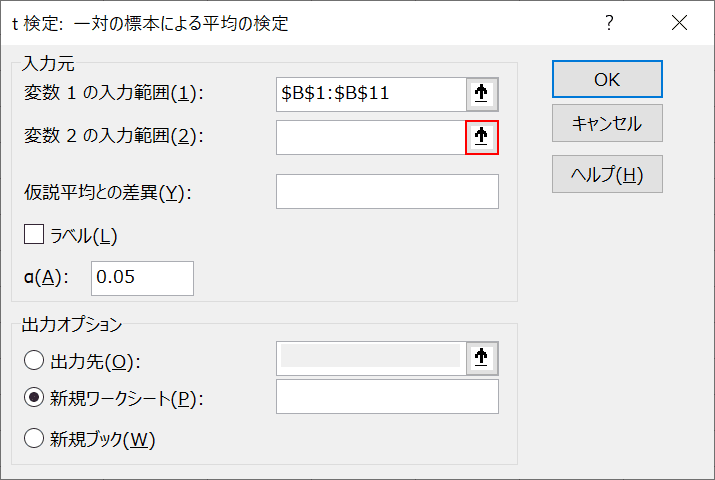Click the キャンセル button
715x480 pixels.
607,123
